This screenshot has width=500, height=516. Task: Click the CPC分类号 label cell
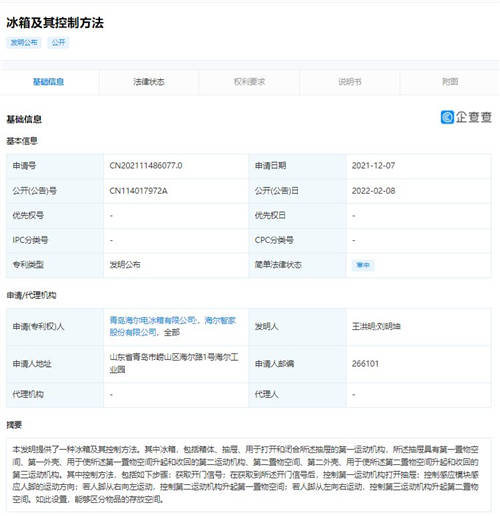point(297,240)
